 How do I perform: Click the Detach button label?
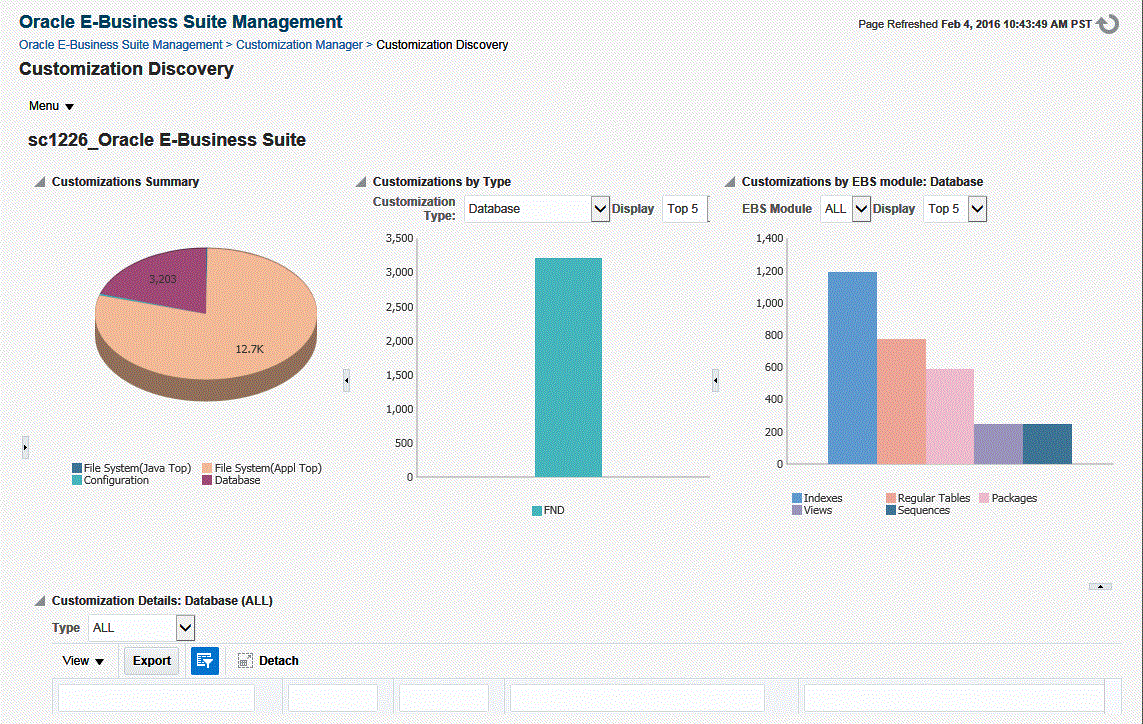click(x=278, y=661)
